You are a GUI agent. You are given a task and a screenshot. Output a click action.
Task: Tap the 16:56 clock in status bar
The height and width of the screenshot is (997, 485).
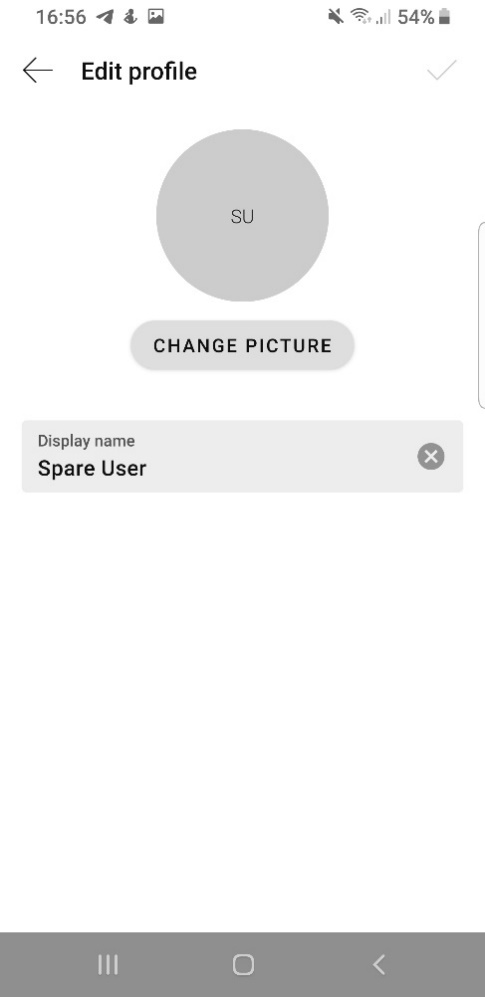61,17
